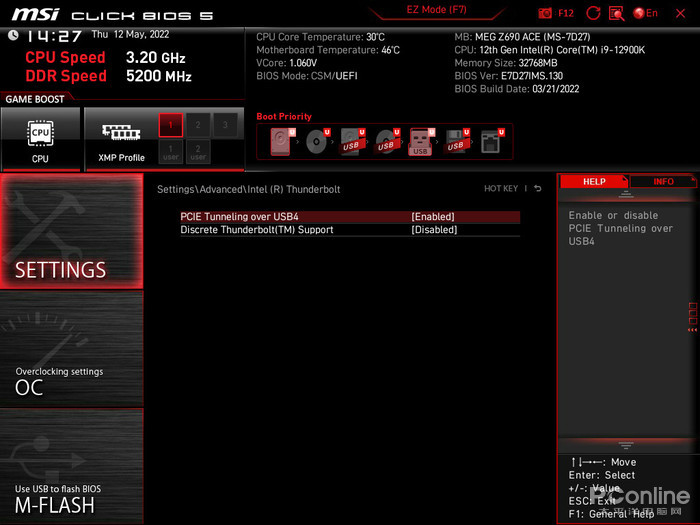
Task: Select XMP profile 3
Action: pos(225,125)
